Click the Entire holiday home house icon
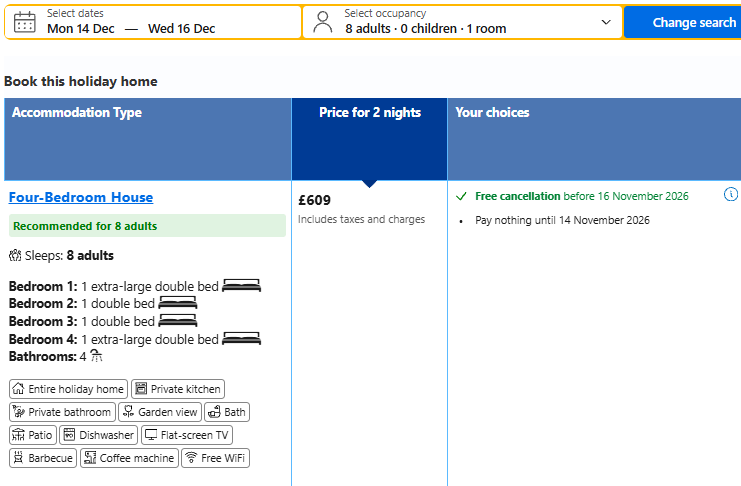 click(18, 389)
